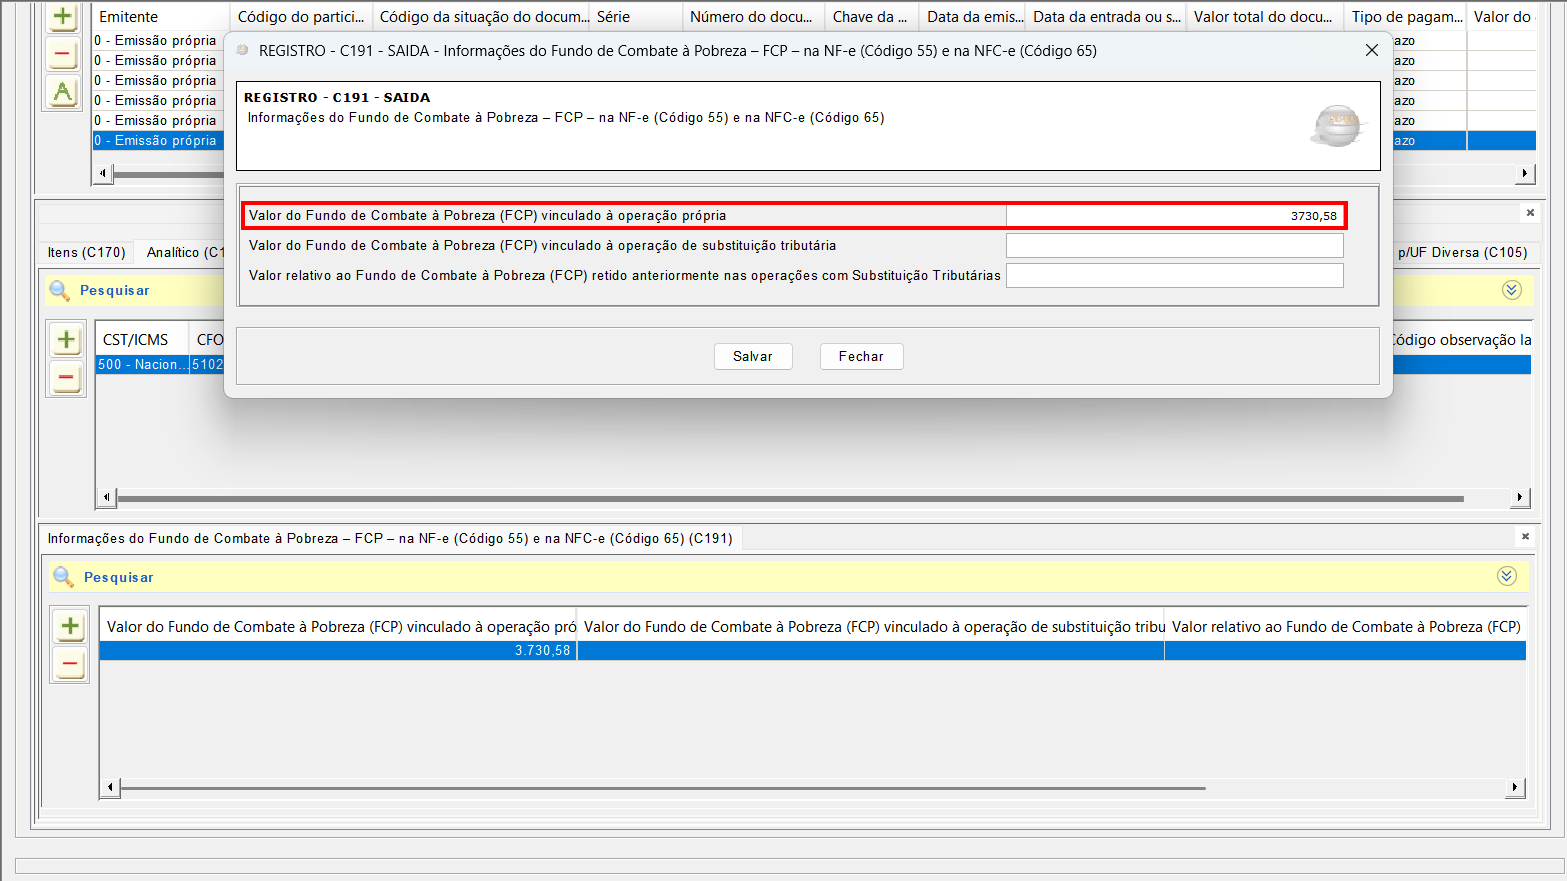Click the letter A icon beside the document list

tap(62, 92)
